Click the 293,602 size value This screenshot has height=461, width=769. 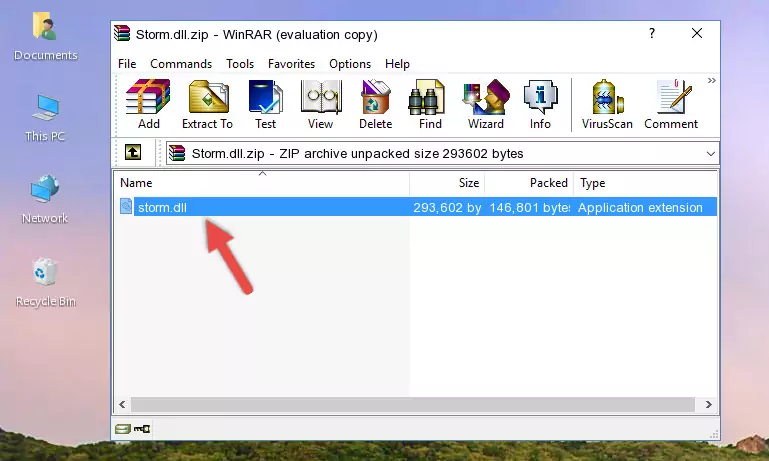447,207
